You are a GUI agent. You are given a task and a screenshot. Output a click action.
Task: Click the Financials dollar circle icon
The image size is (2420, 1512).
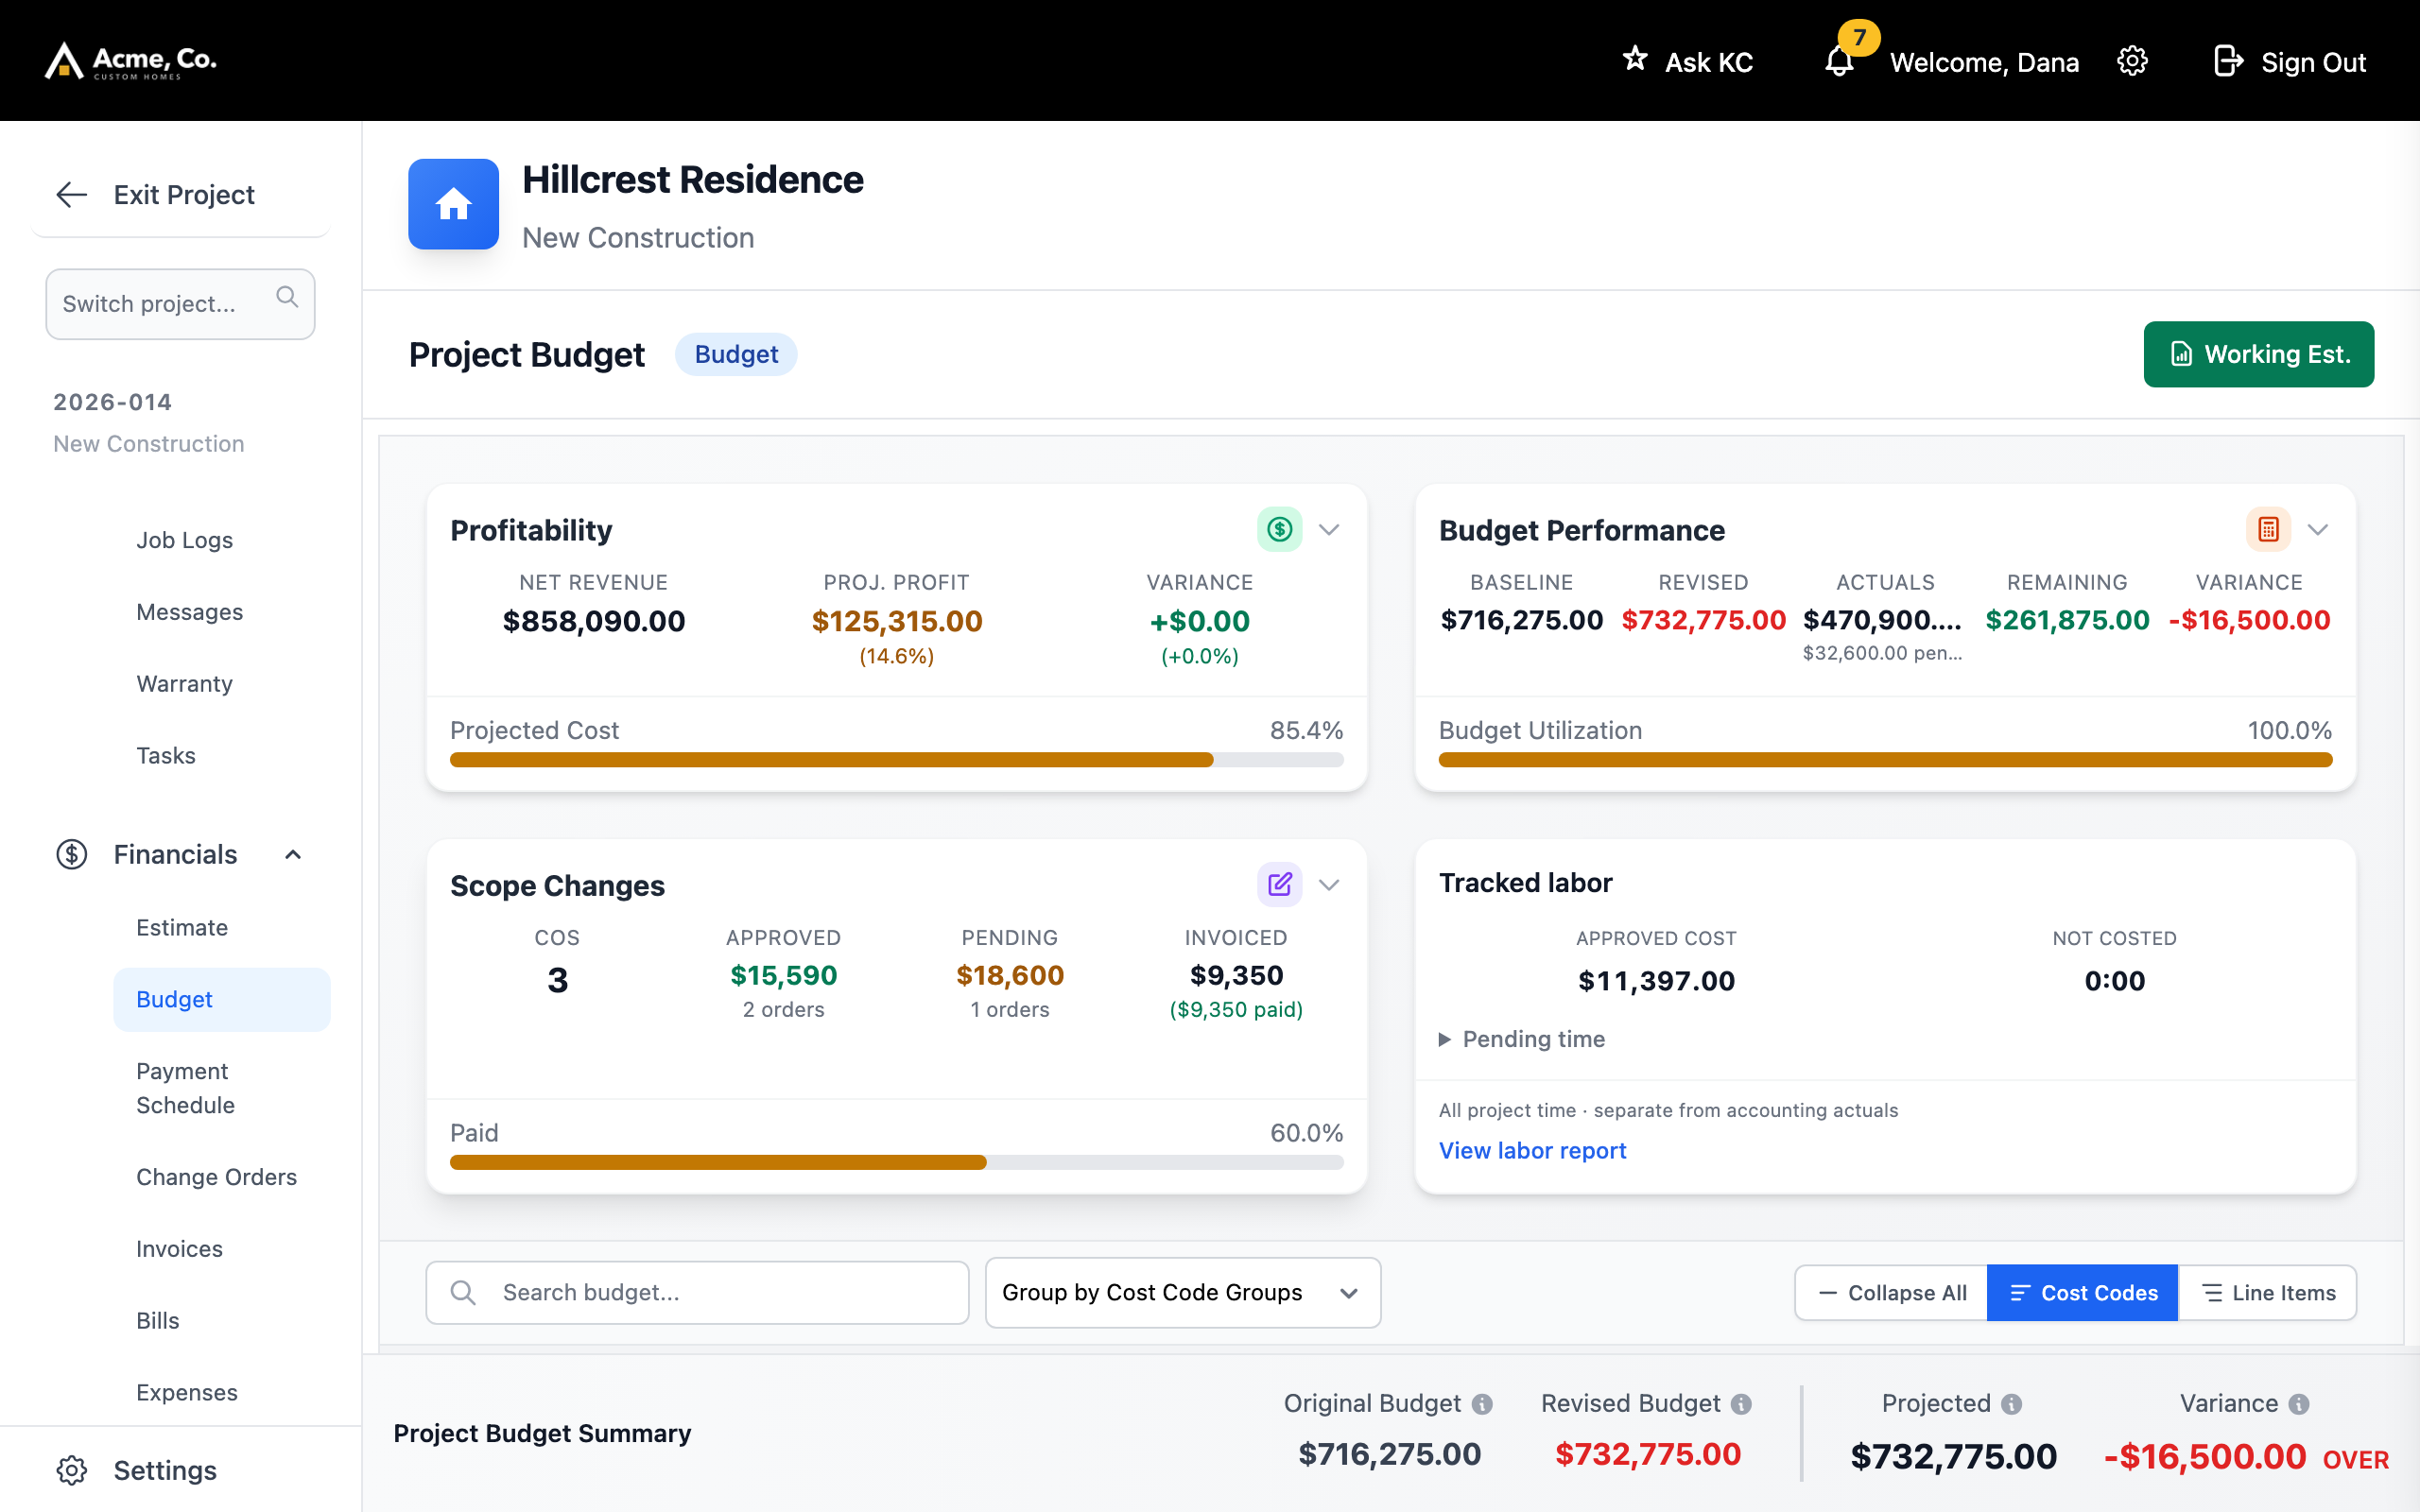coord(72,854)
